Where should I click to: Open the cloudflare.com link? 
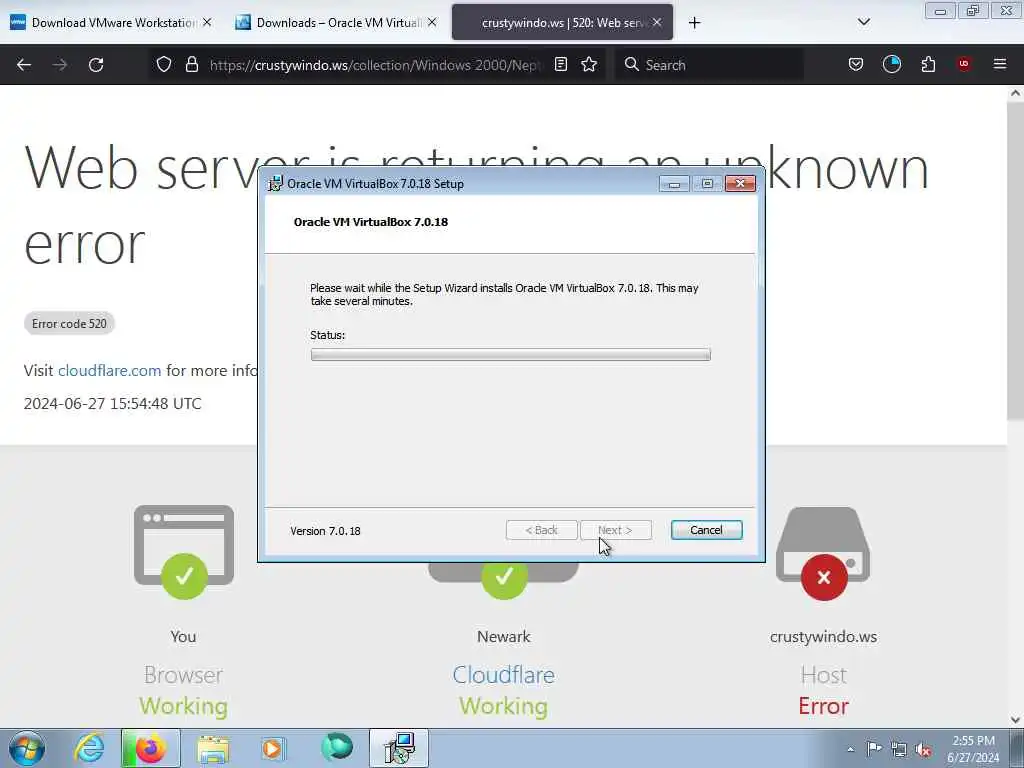click(x=109, y=370)
